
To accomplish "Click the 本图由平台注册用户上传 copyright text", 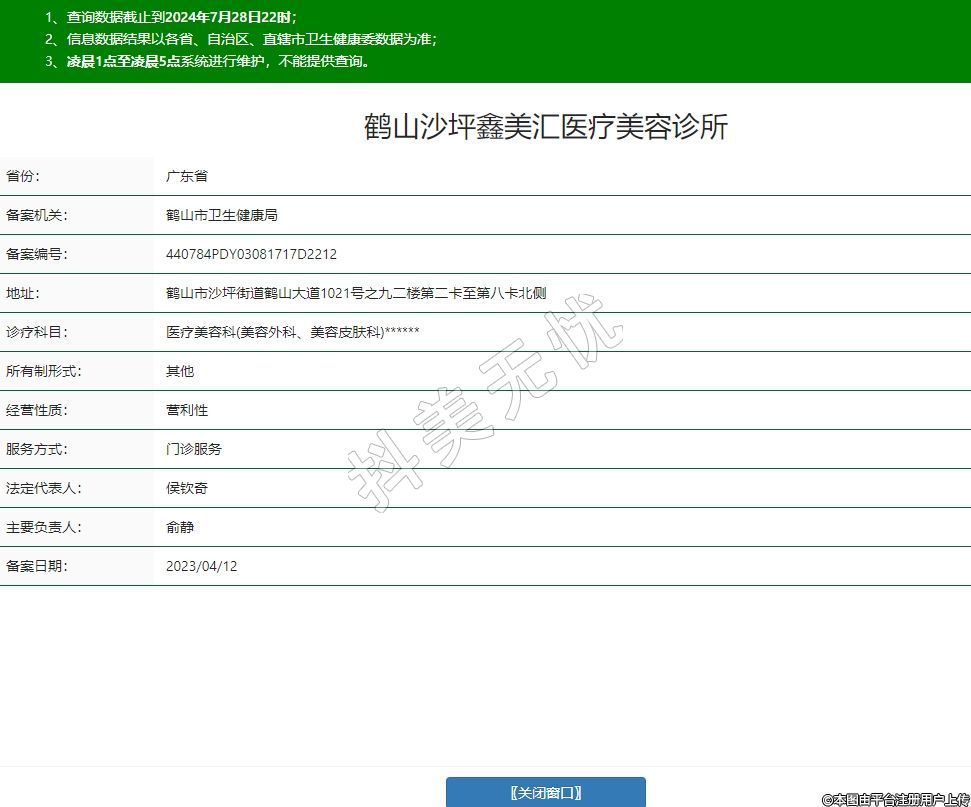I will click(x=895, y=799).
